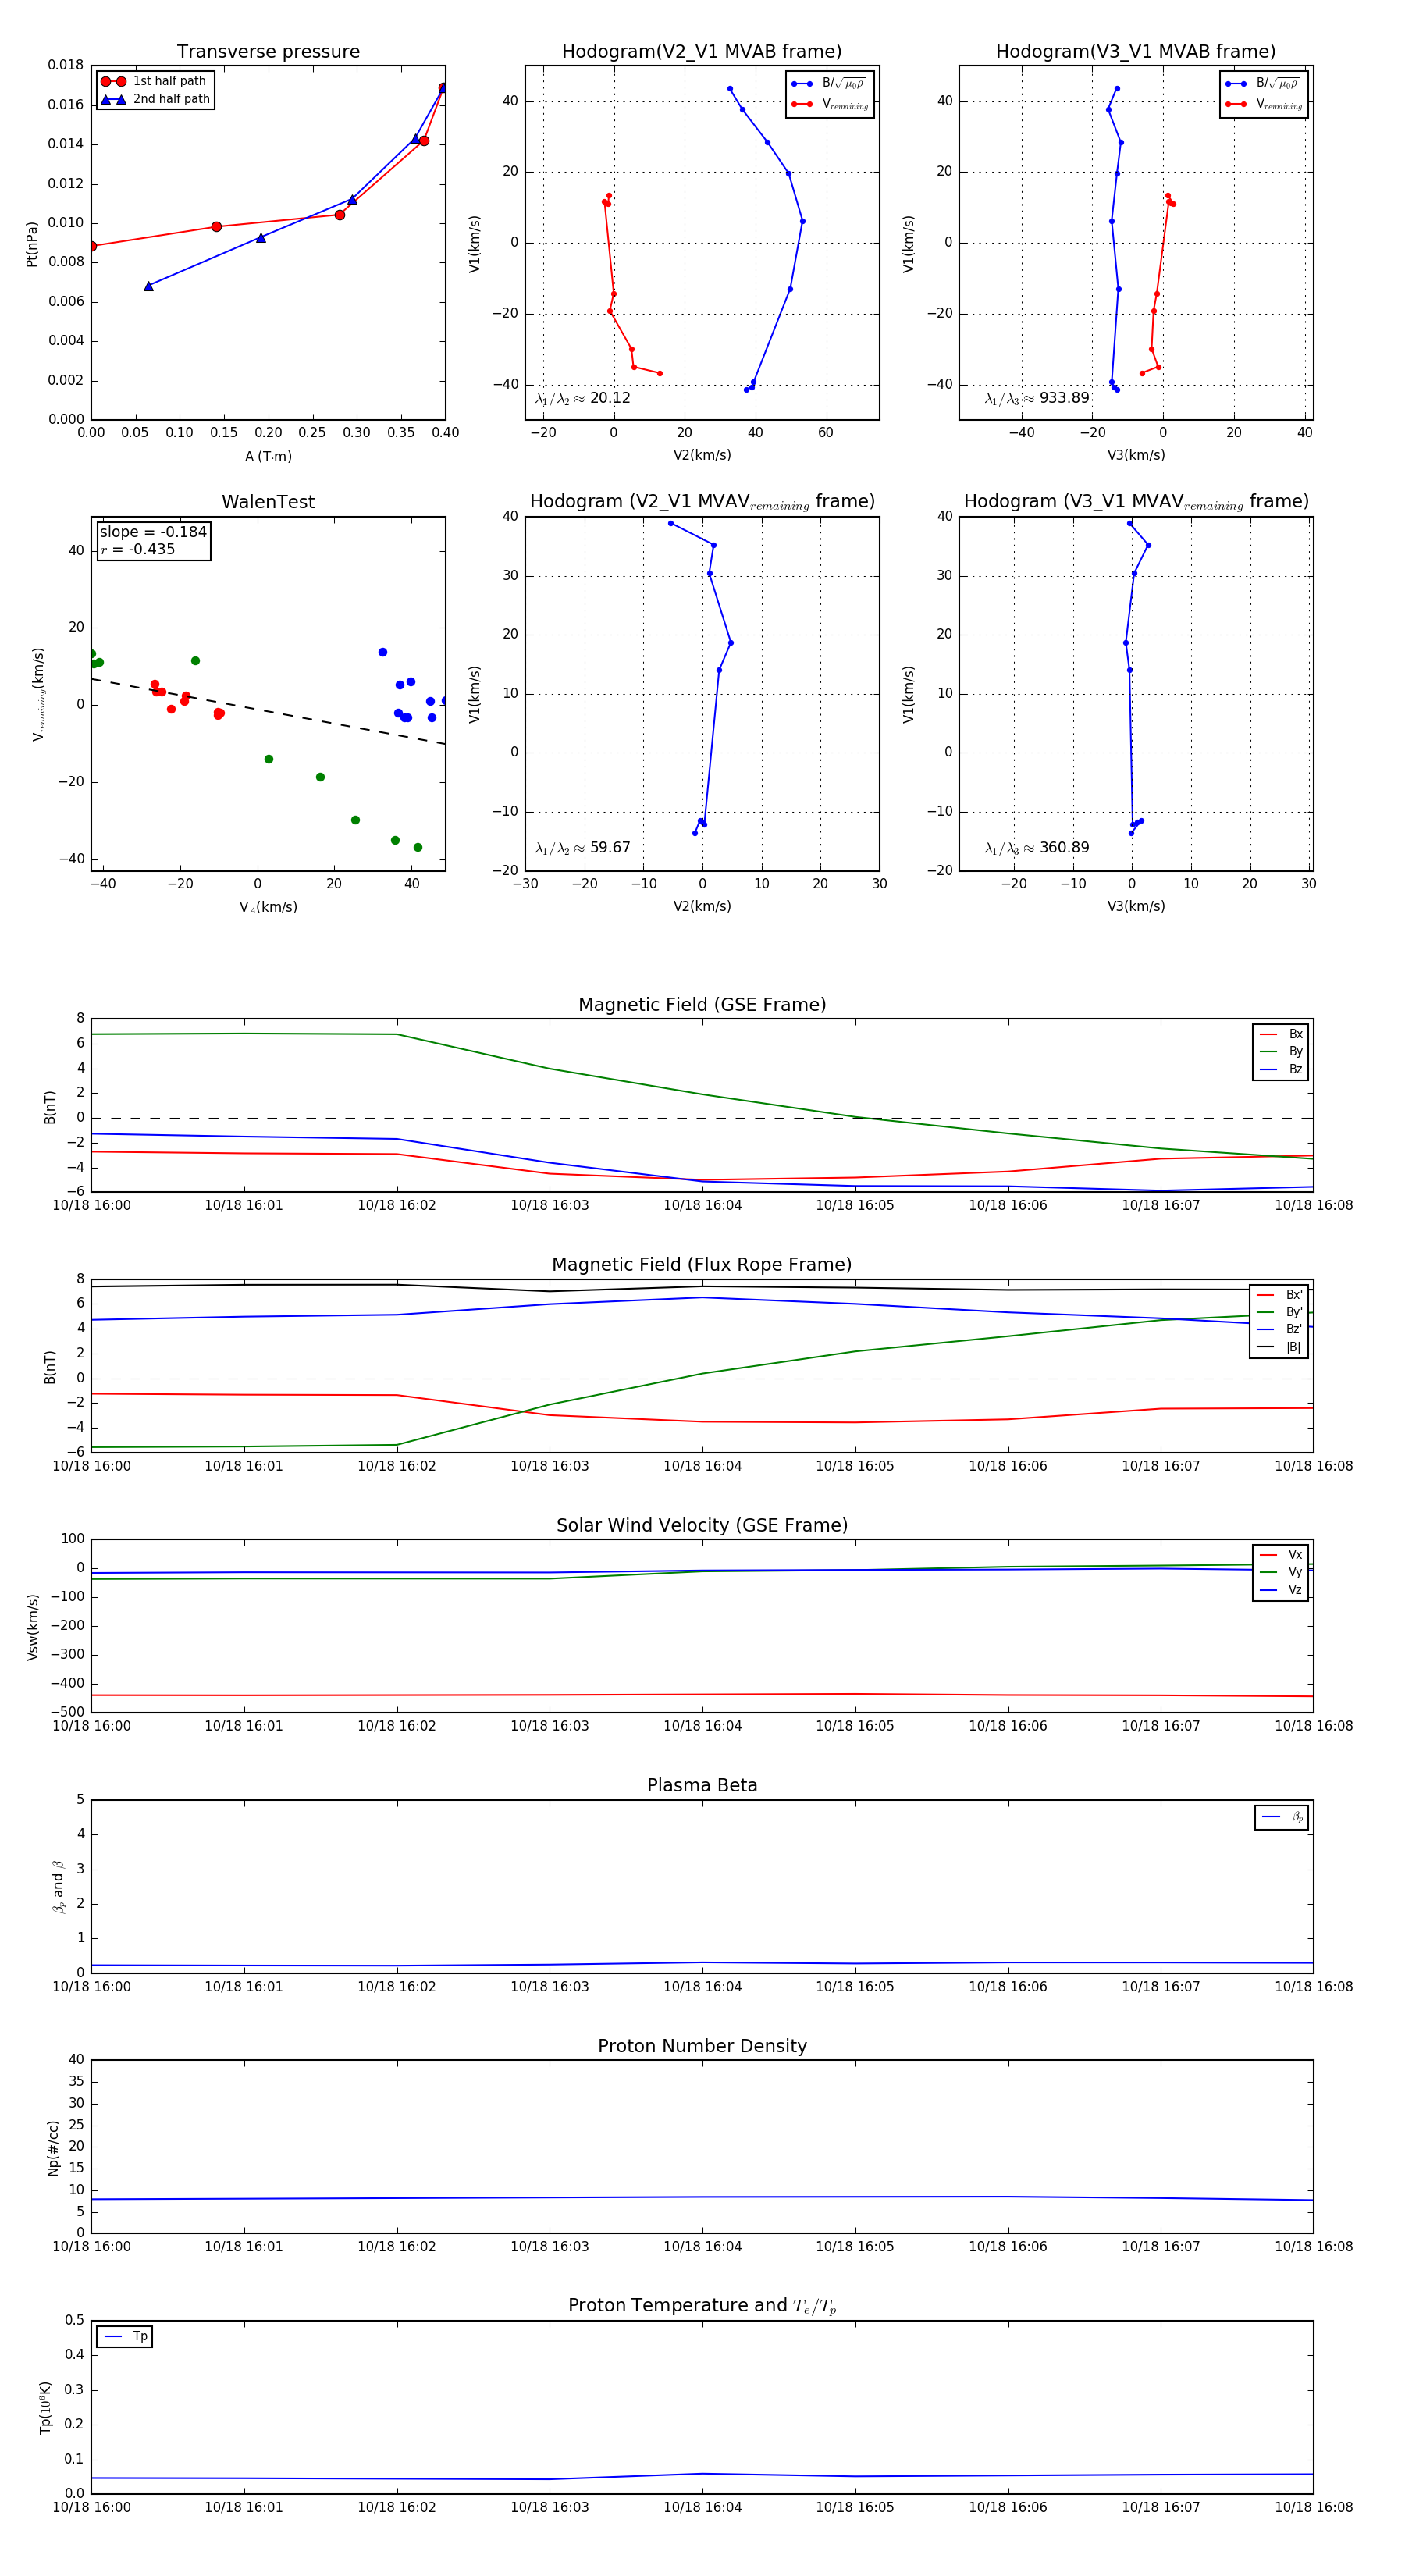Click the 'Proton Number Density' title
1405x2576 pixels.
[702, 2046]
